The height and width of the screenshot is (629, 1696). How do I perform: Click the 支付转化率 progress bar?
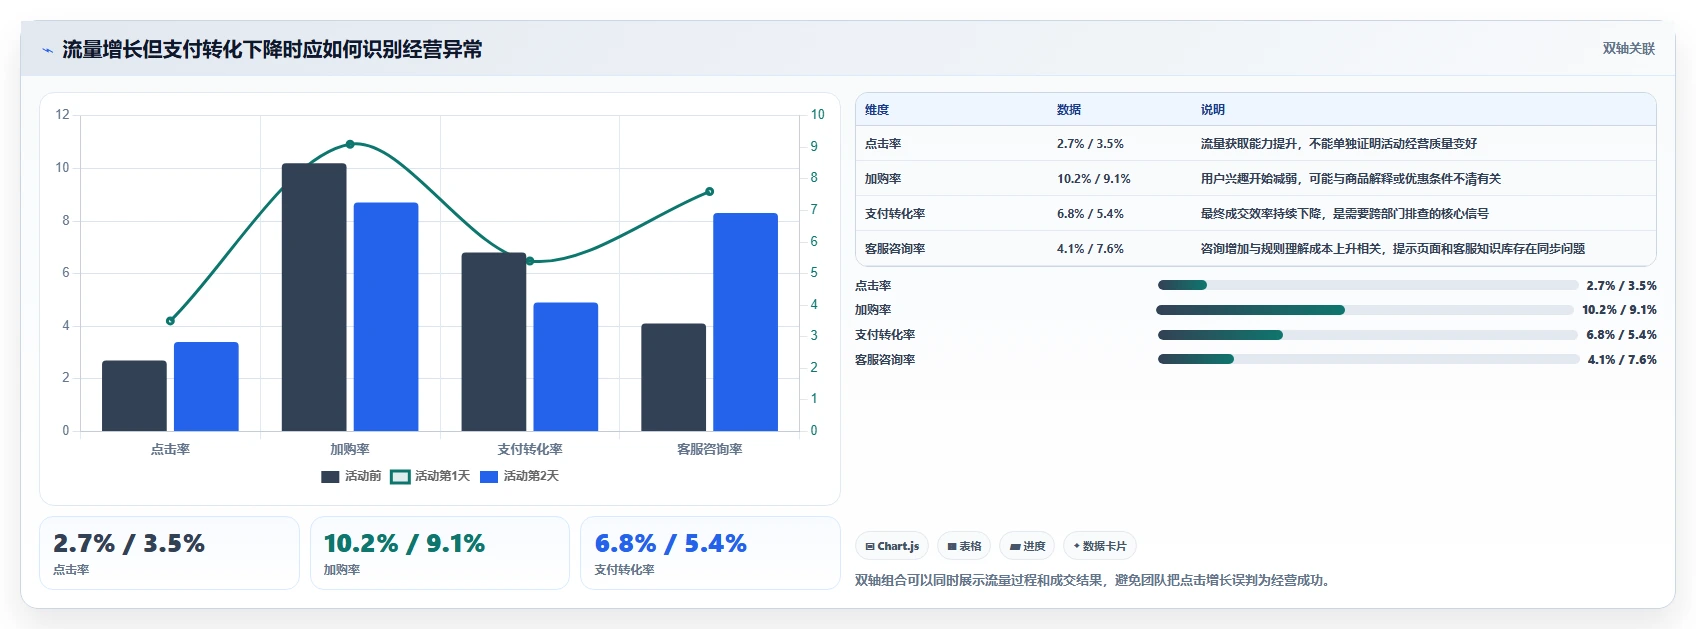point(1368,335)
